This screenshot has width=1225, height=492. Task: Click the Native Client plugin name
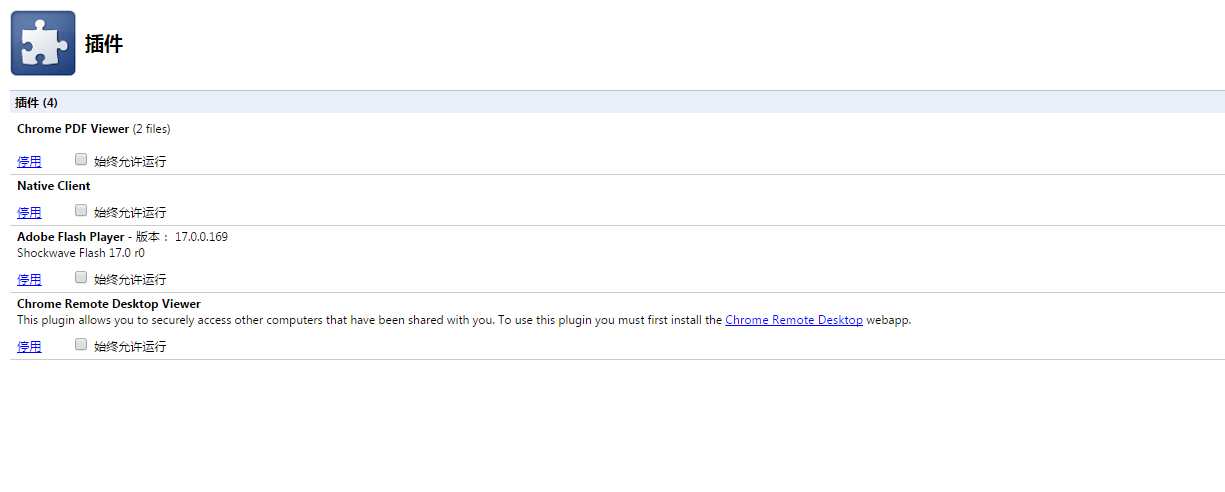pyautogui.click(x=54, y=186)
